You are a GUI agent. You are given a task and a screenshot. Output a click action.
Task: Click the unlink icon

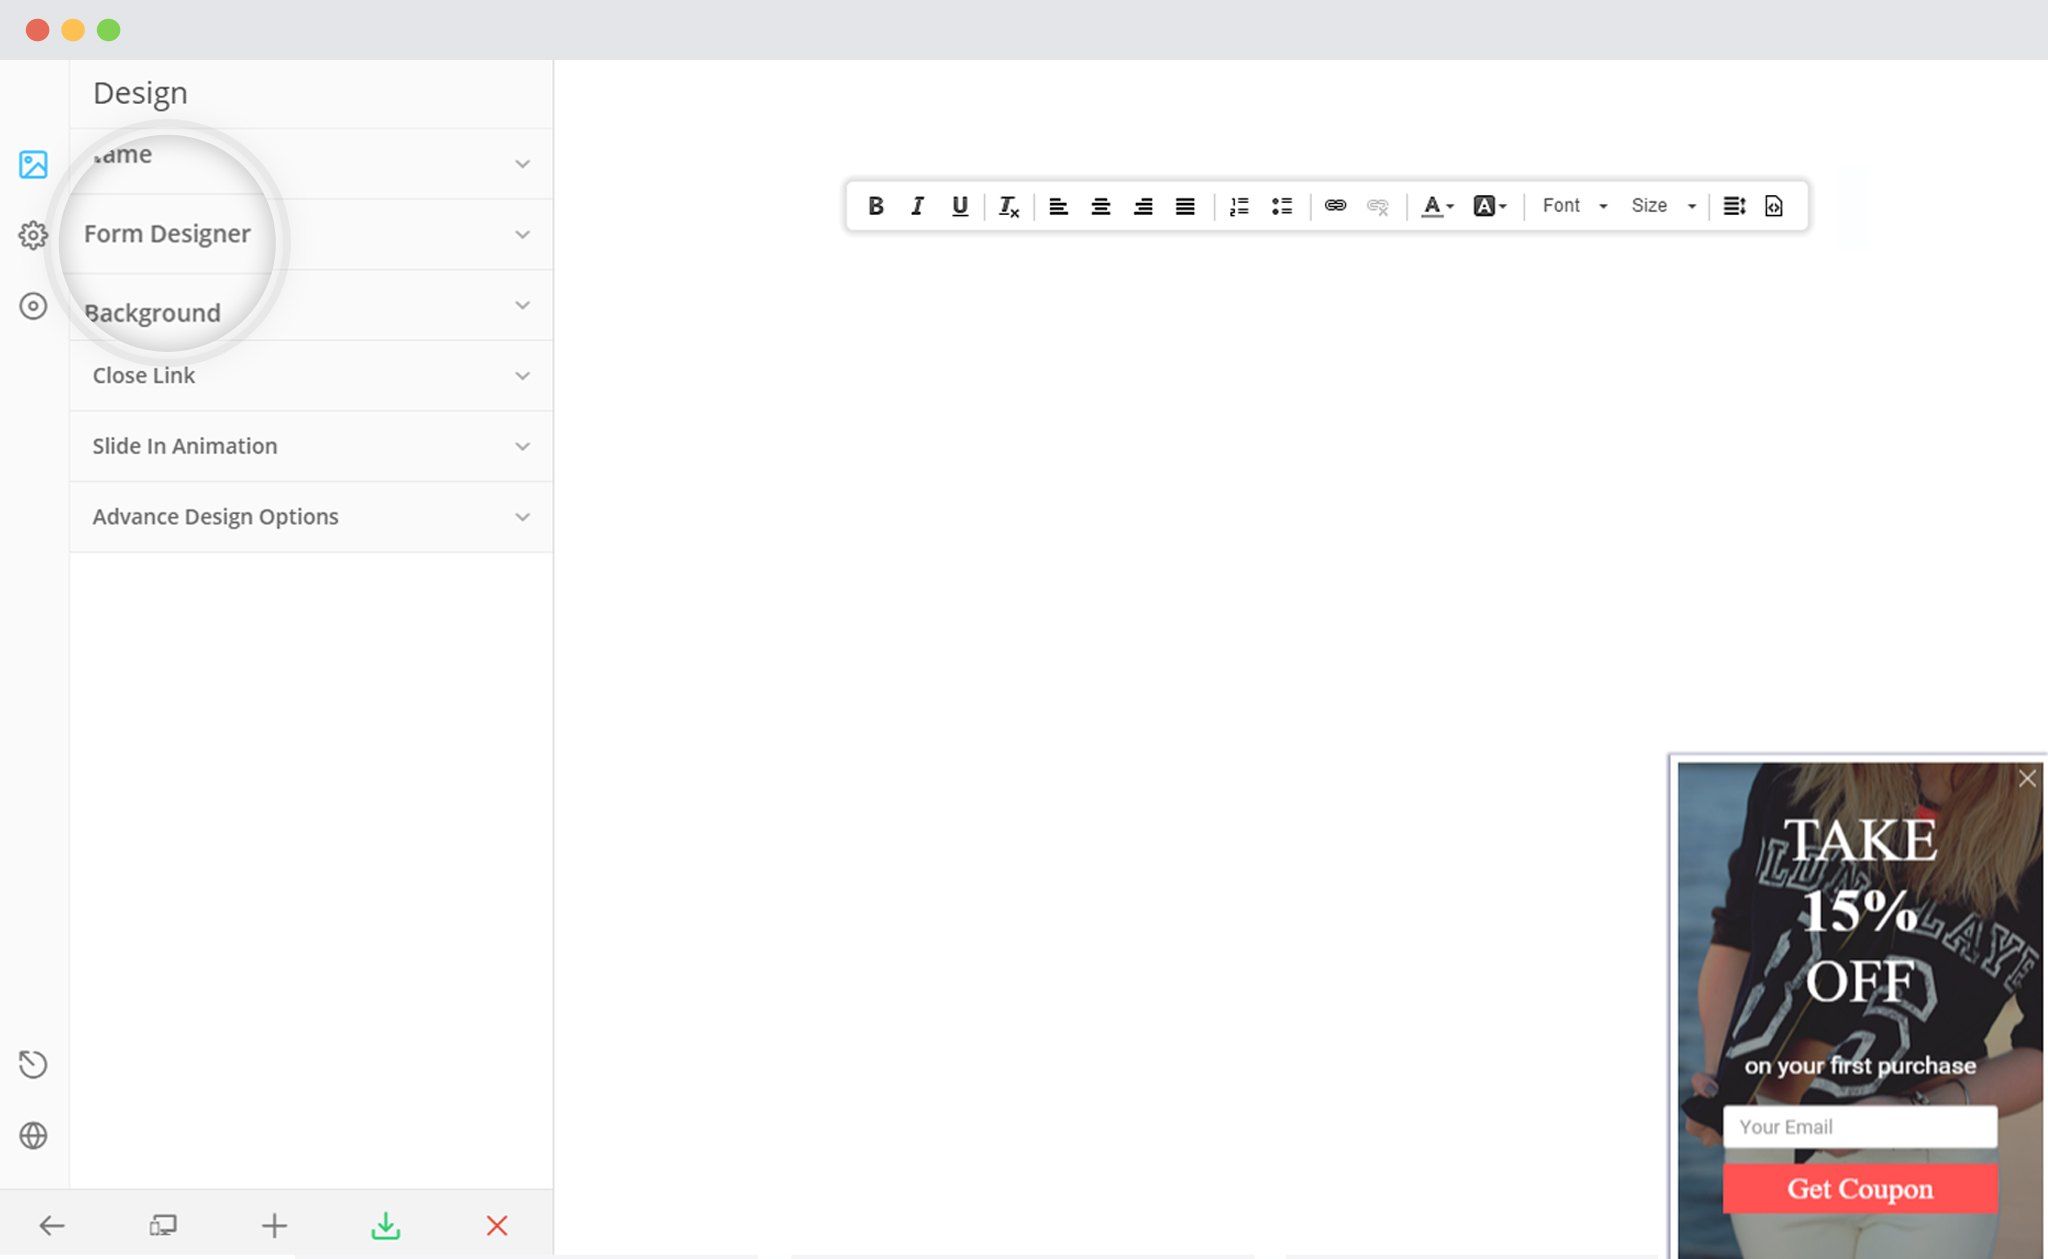[1378, 206]
